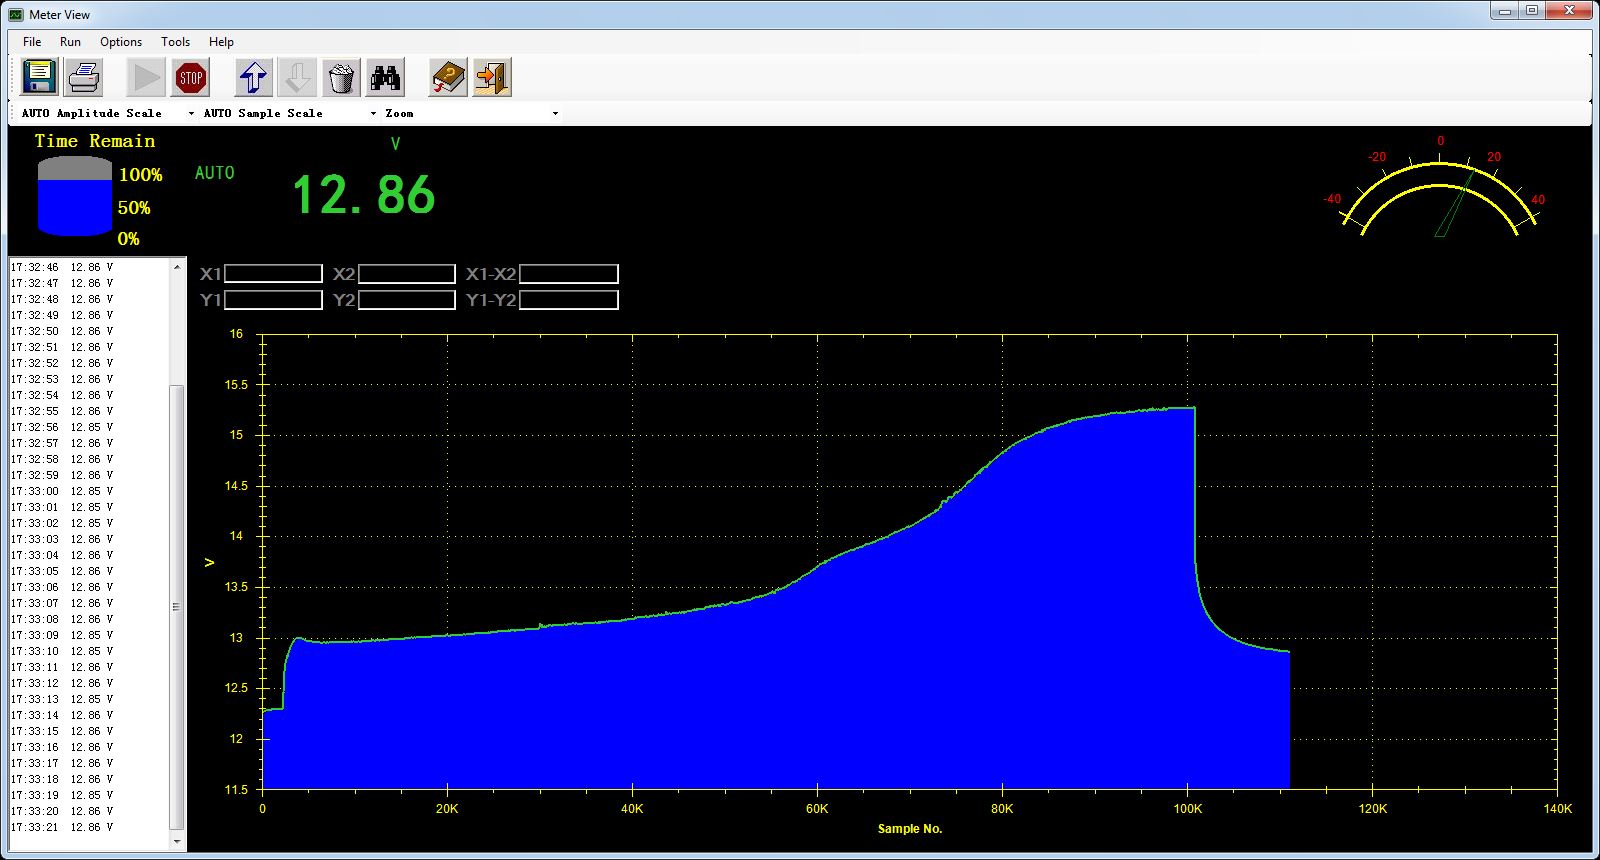1600x860 pixels.
Task: Click the binoculars search icon
Action: 385,77
